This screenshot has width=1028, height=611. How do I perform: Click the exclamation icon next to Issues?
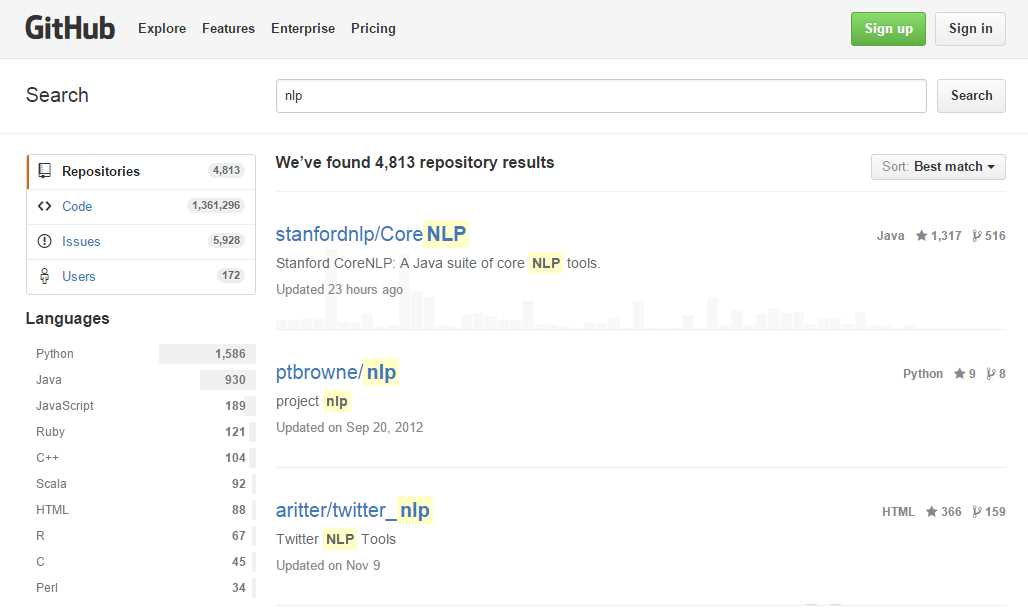(x=45, y=241)
